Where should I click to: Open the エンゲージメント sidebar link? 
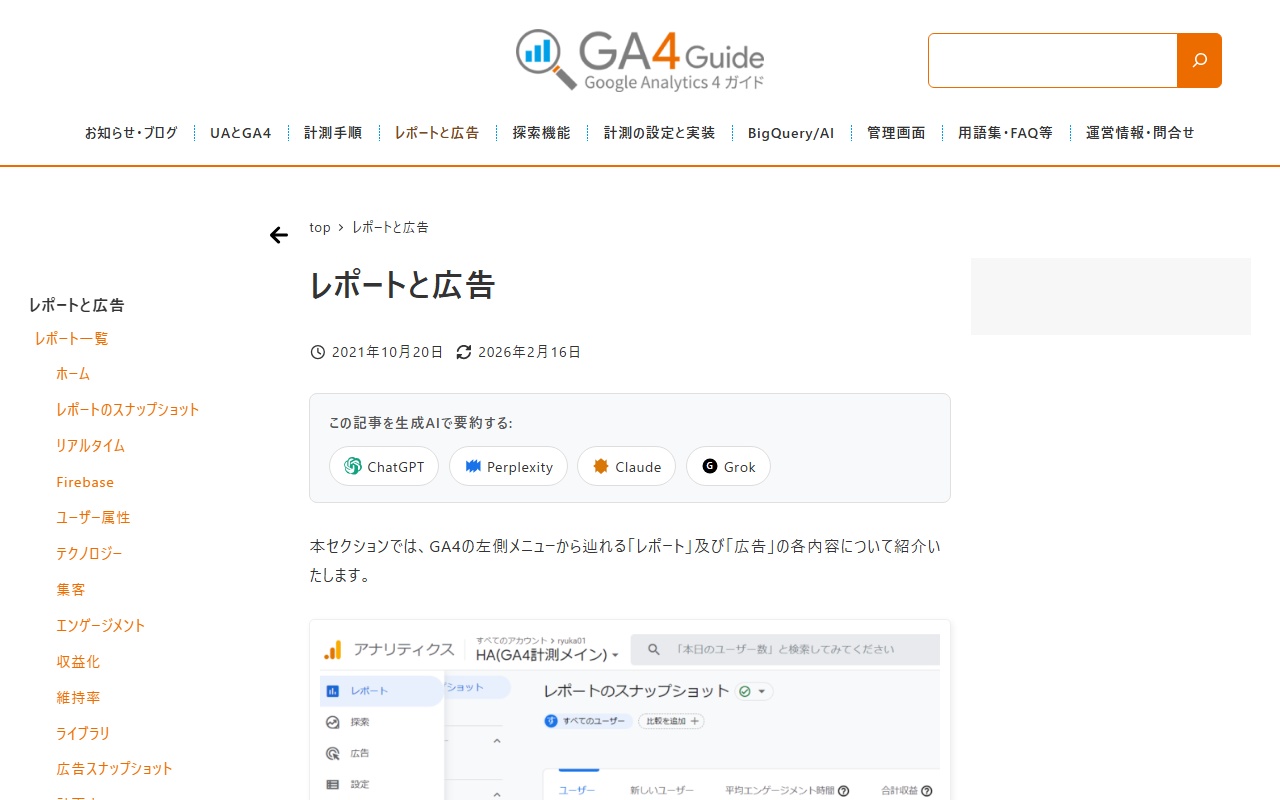coord(101,625)
